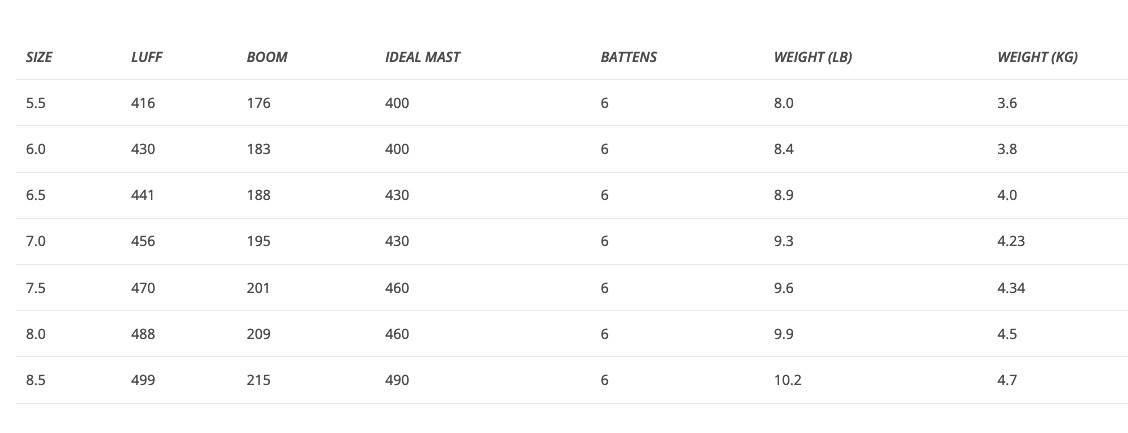Viewport: 1128px width, 433px height.
Task: Click the 488 luff value
Action: click(143, 334)
